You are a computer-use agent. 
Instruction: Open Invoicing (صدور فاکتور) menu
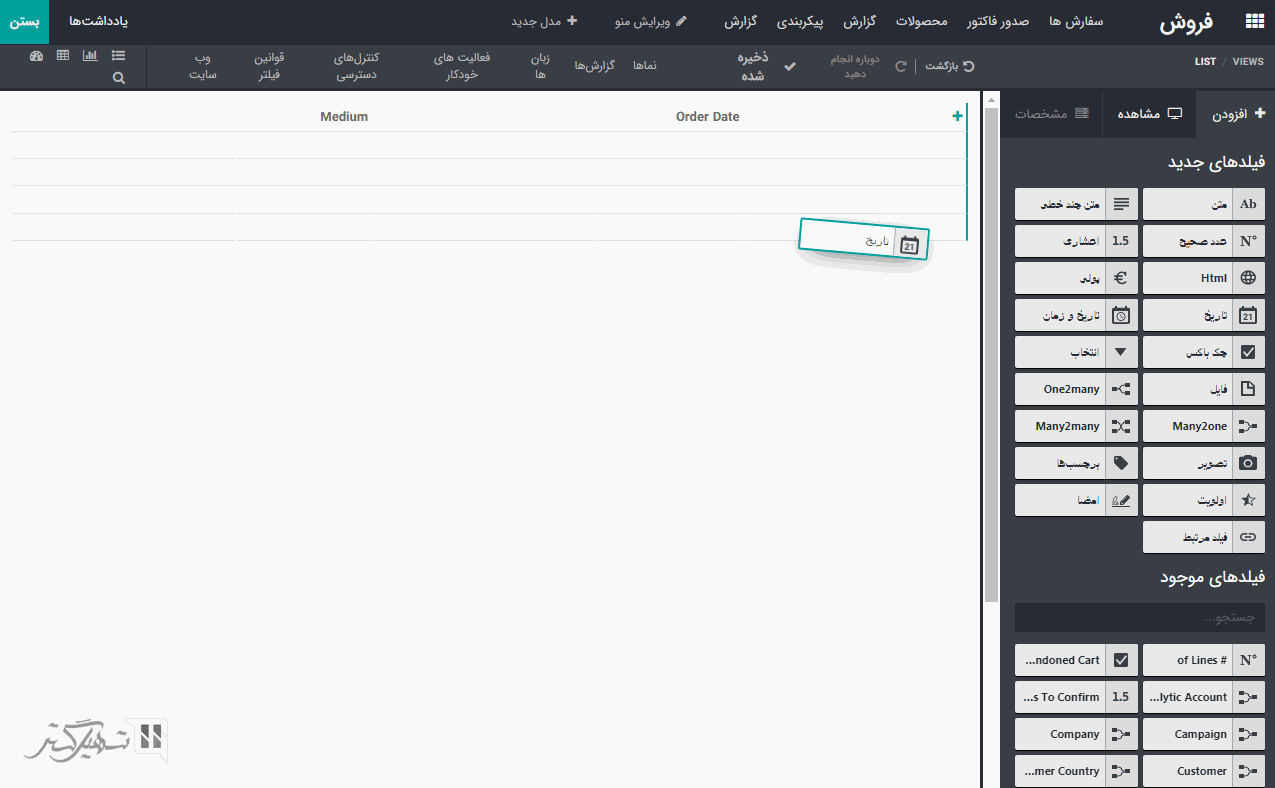tap(999, 21)
